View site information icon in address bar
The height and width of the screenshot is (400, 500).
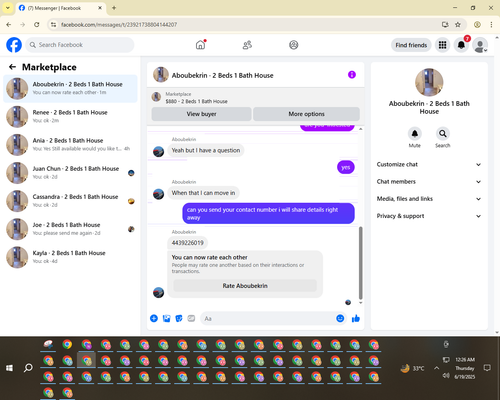click(x=53, y=24)
